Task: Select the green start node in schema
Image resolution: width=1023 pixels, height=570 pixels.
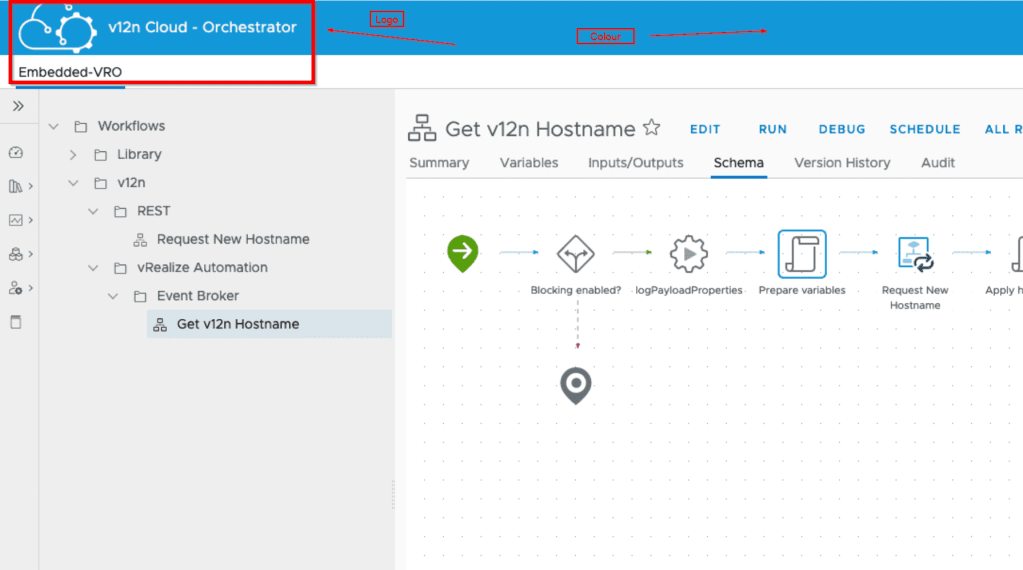Action: coord(462,253)
